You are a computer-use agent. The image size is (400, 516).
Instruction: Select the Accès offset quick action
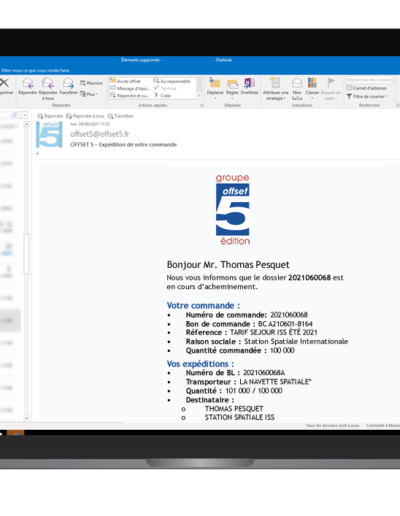(x=125, y=81)
